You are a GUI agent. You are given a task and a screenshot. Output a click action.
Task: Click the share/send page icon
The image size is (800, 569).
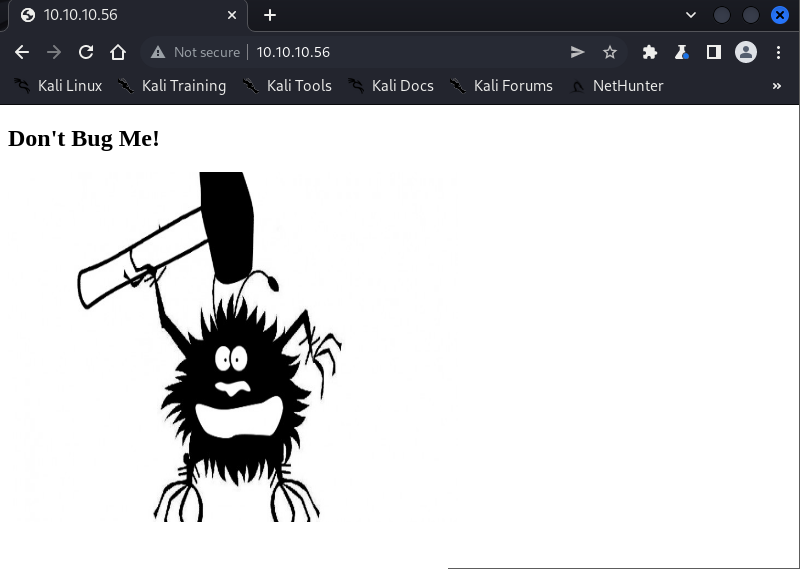coord(578,52)
